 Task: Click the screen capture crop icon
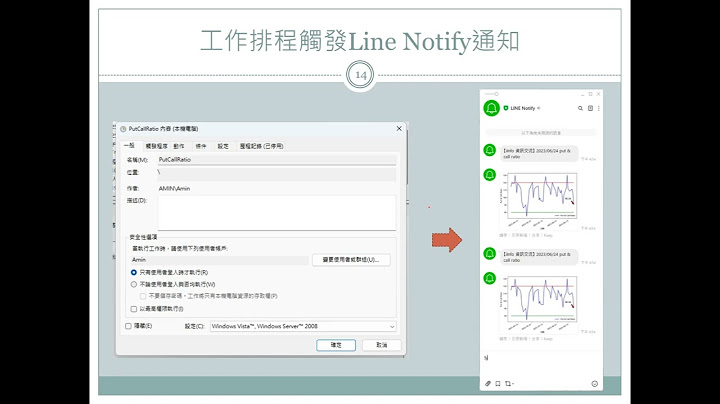509,383
